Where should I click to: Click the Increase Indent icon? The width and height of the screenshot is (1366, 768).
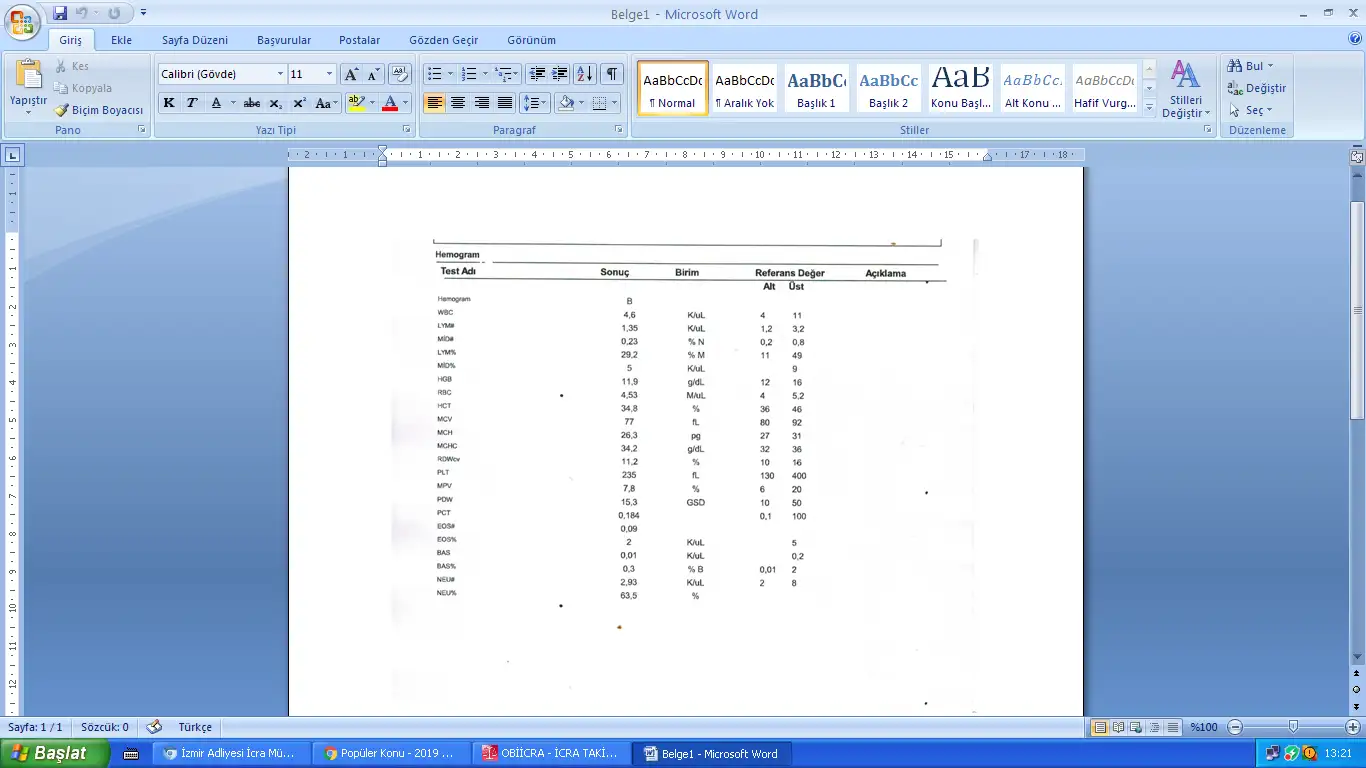pos(560,74)
